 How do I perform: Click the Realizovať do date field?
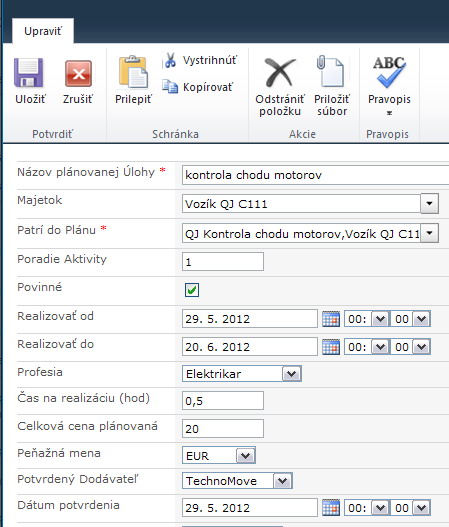tap(250, 347)
